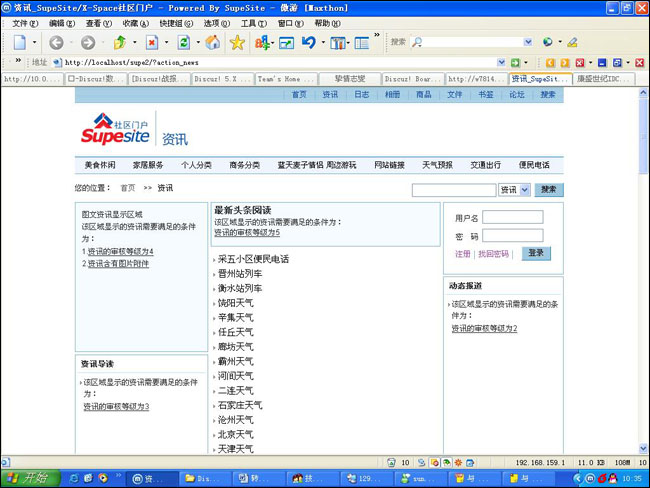Click the green Go arrow beside the address bar
The height and width of the screenshot is (488, 650).
[515, 63]
